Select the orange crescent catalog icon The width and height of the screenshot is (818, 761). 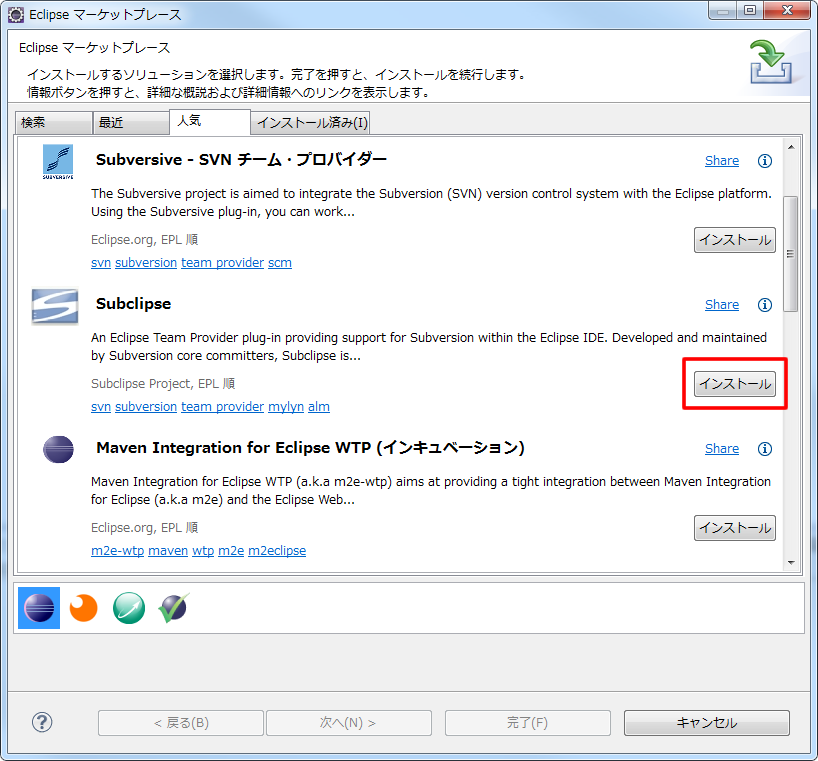coord(83,608)
